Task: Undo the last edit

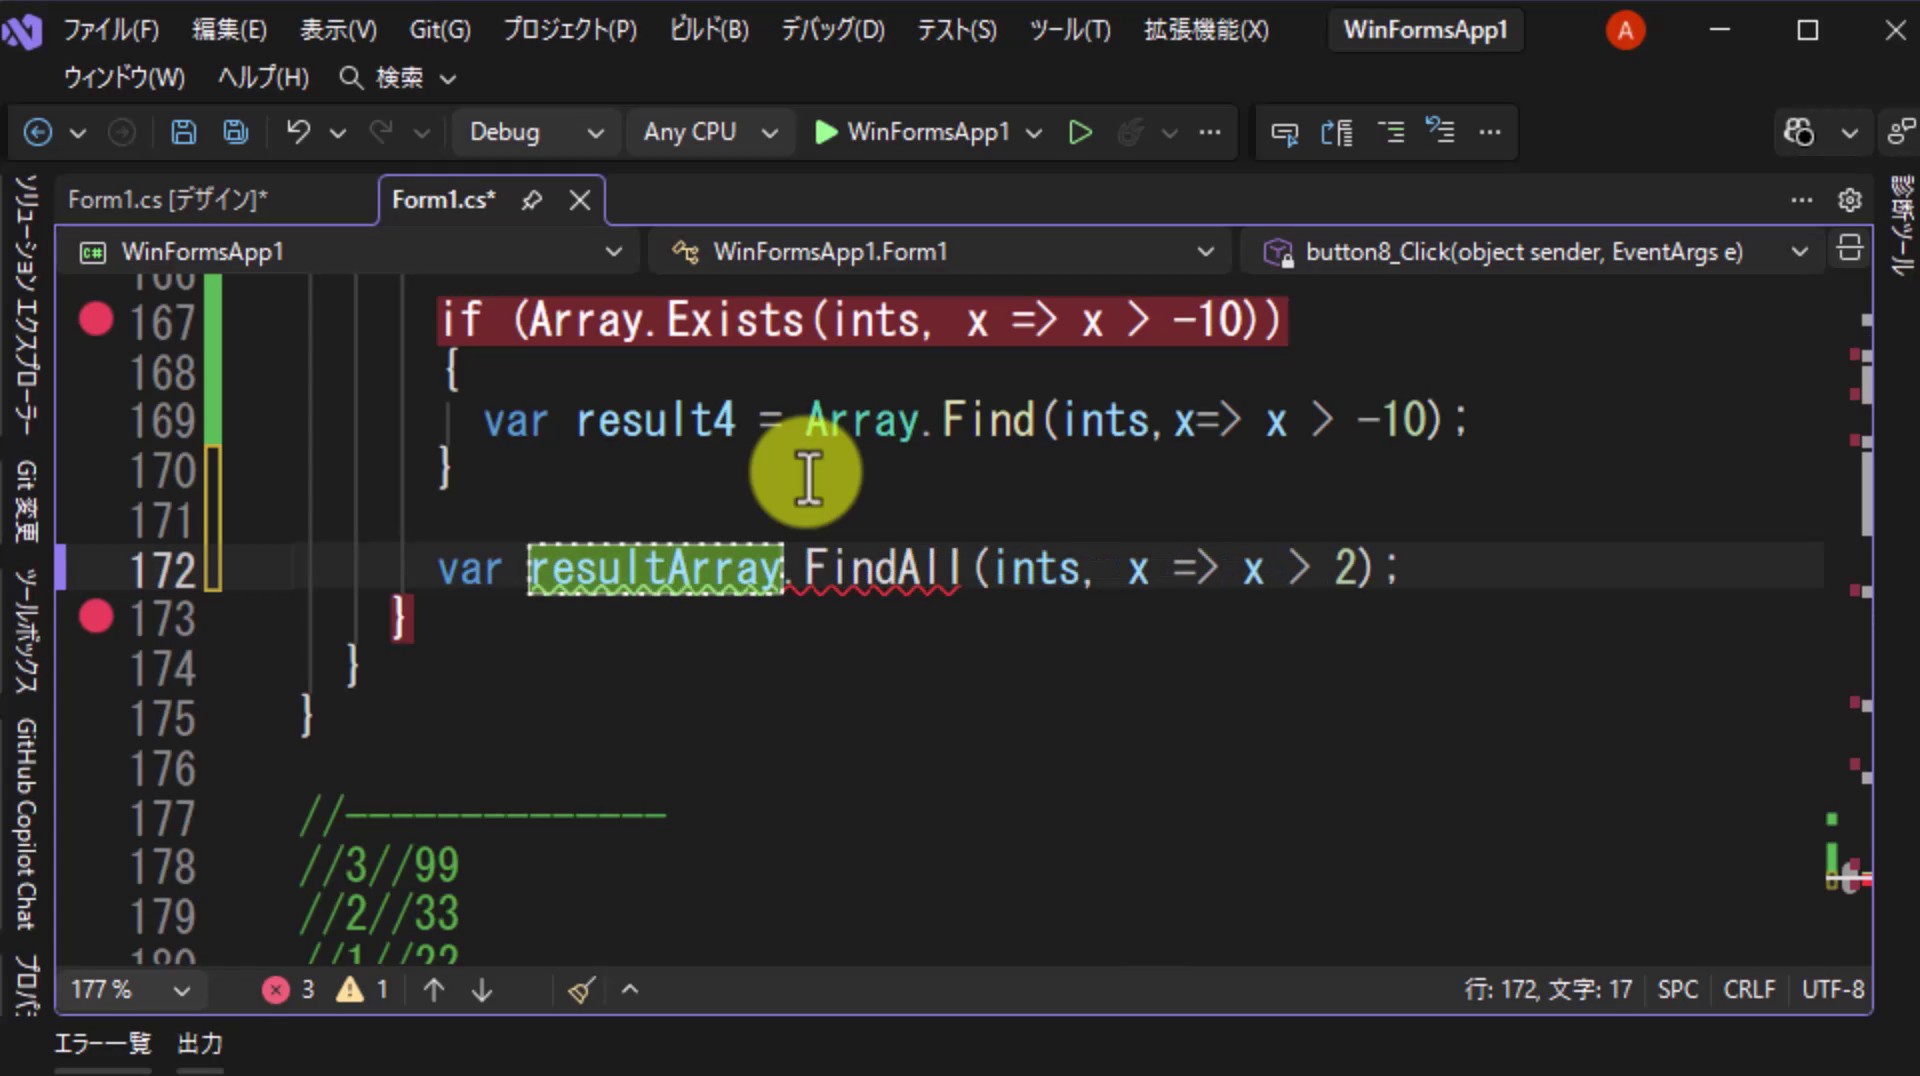Action: click(298, 132)
